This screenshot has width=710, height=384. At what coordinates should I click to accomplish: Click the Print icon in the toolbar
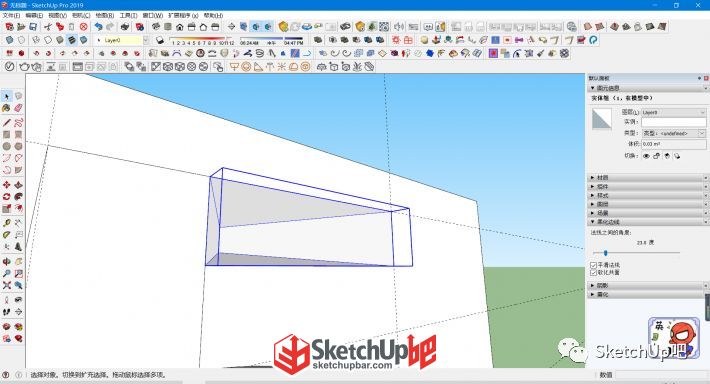pos(125,27)
